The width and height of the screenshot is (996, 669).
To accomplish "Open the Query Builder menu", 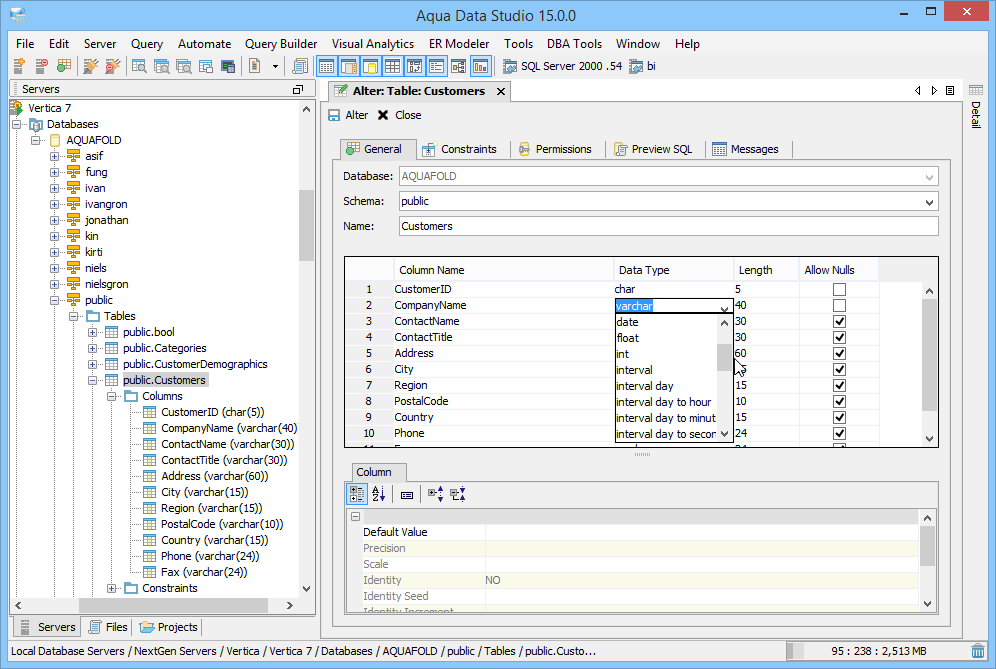I will coord(281,44).
